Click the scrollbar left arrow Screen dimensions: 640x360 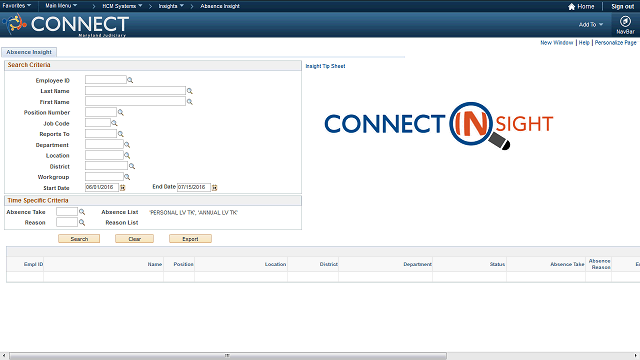click(3, 356)
